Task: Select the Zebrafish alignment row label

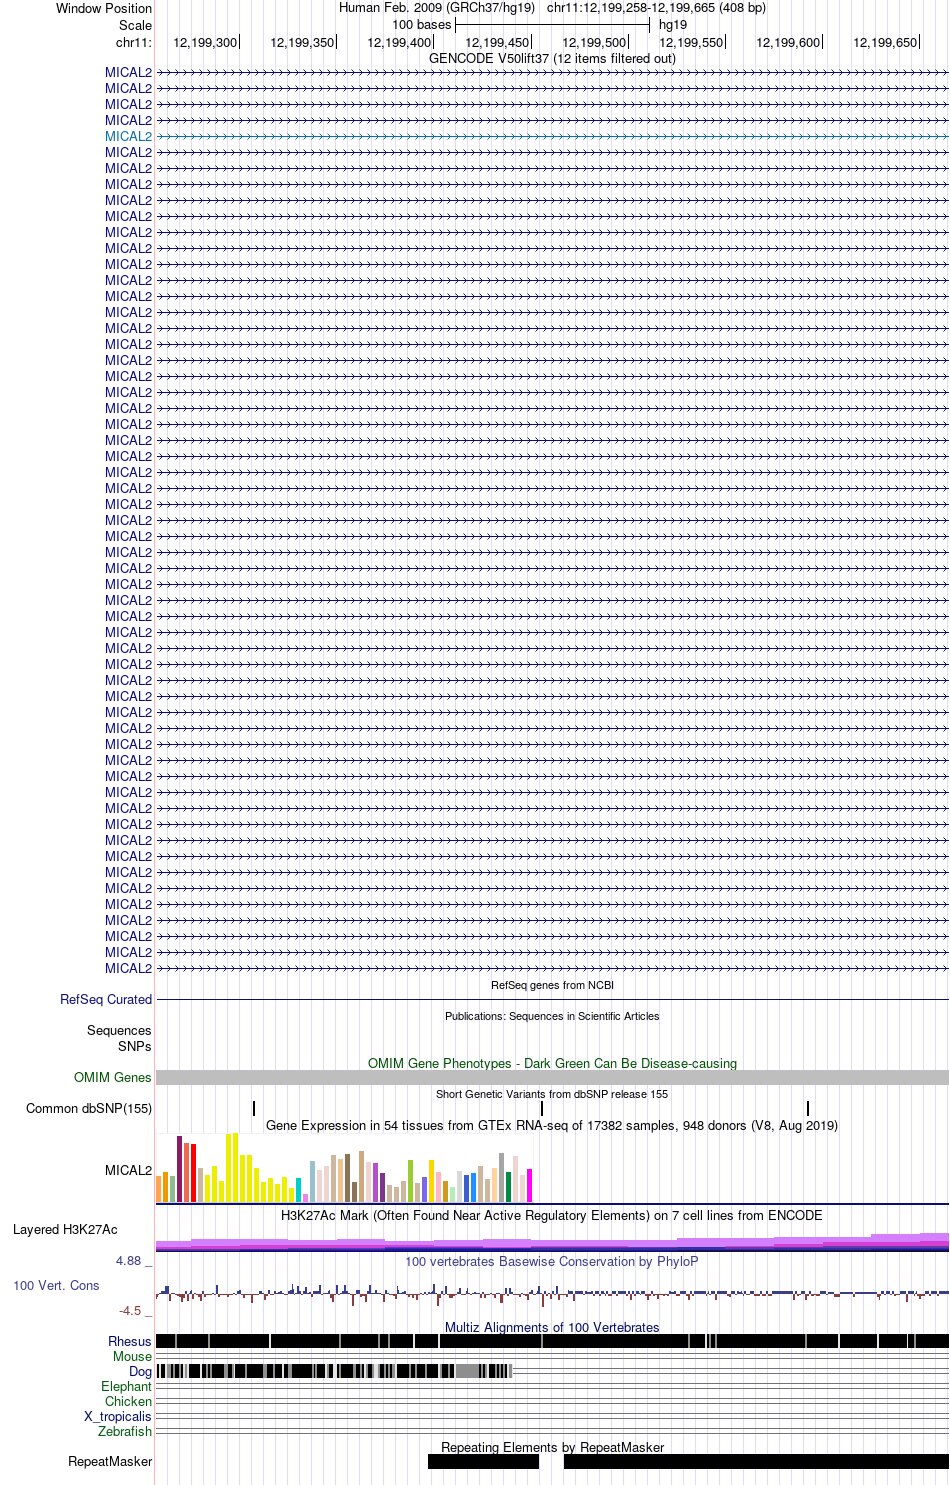Action: 125,1432
